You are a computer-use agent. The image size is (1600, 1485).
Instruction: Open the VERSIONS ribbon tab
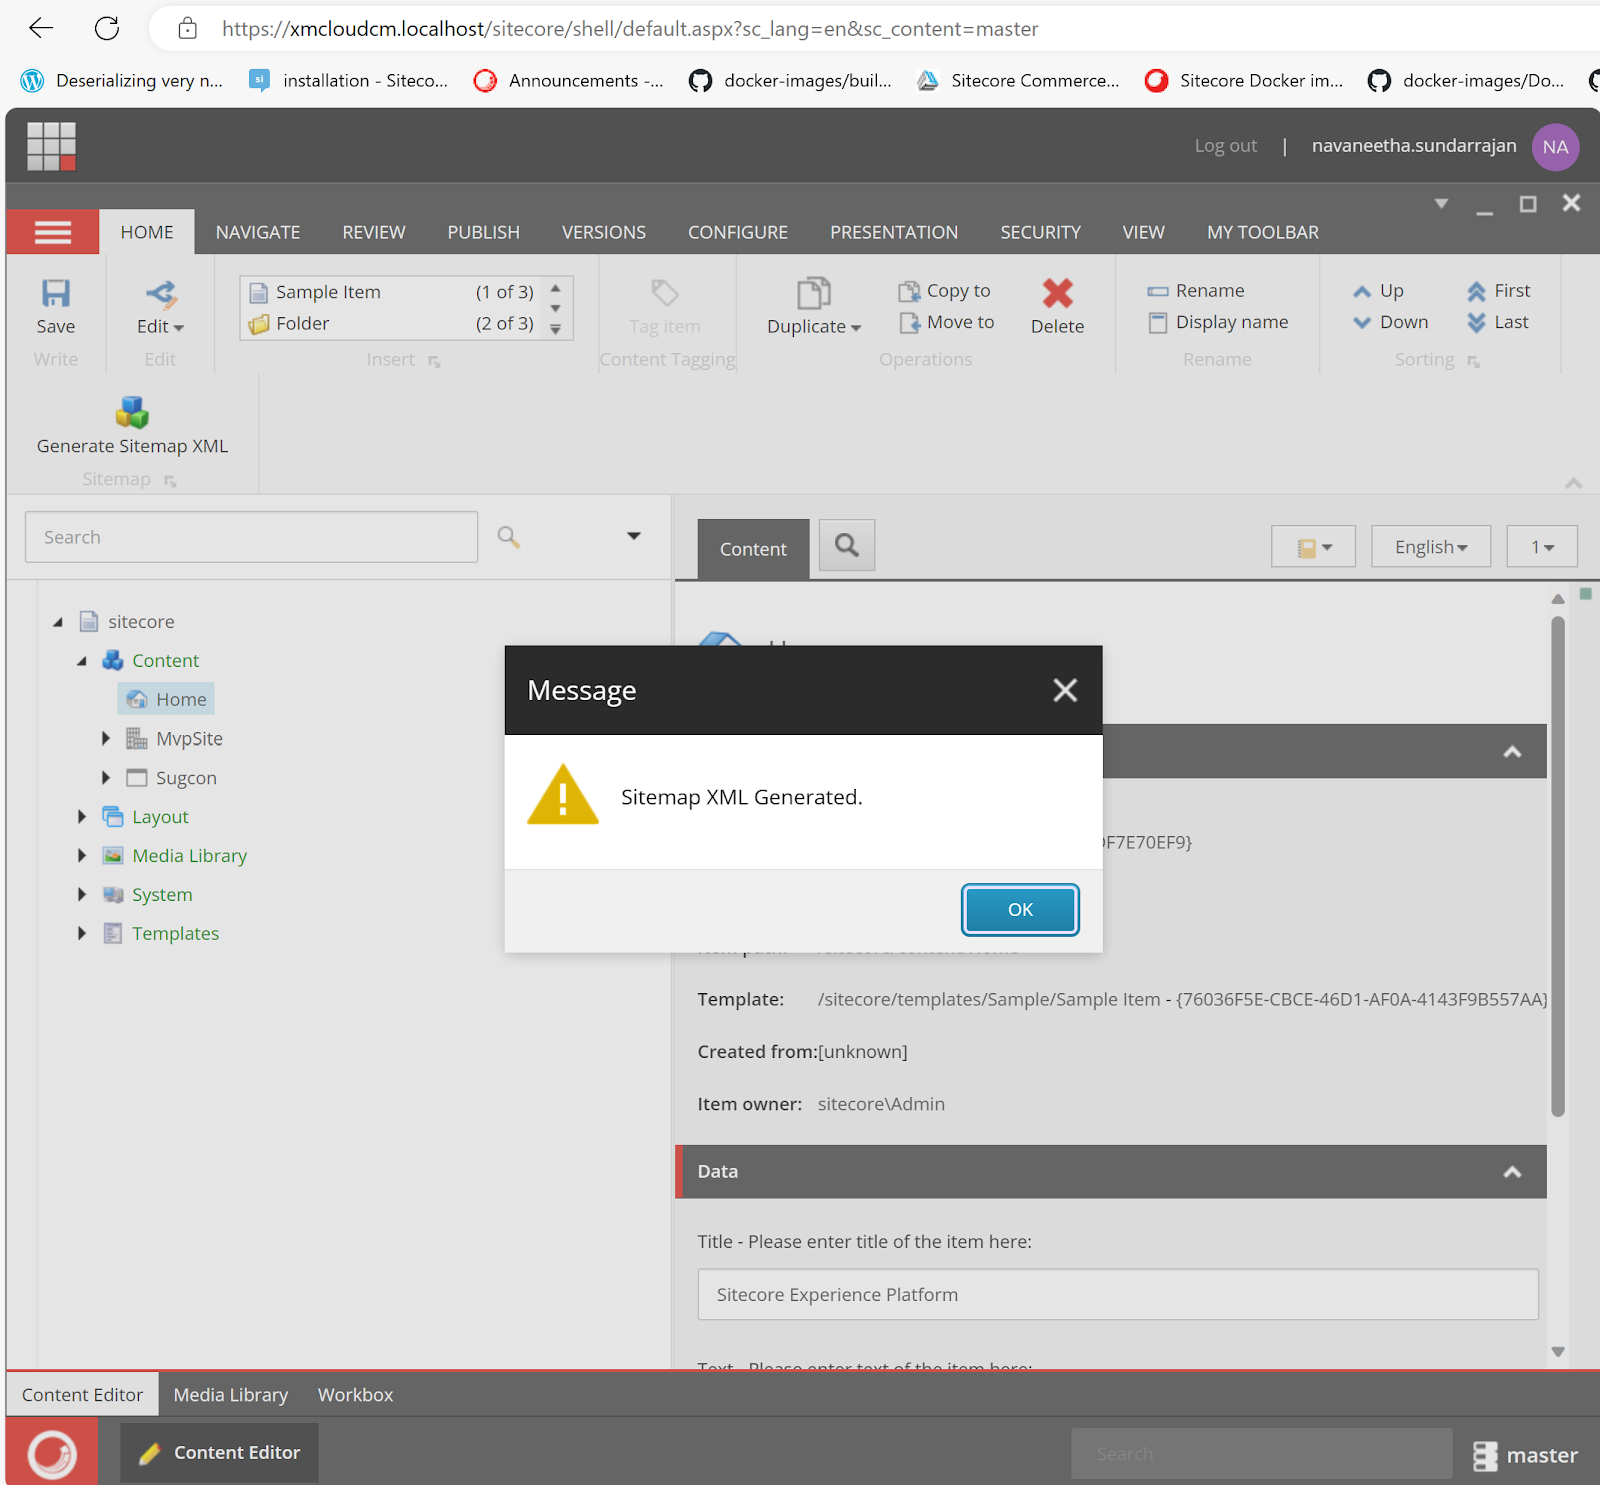[x=604, y=232]
